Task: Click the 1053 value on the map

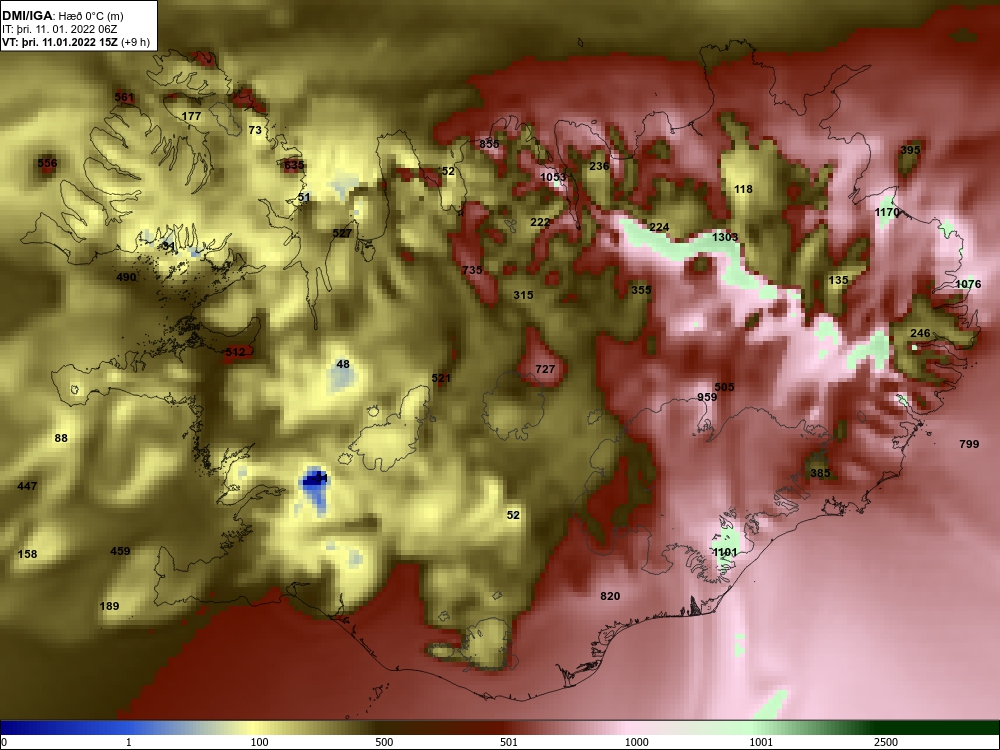Action: (553, 177)
